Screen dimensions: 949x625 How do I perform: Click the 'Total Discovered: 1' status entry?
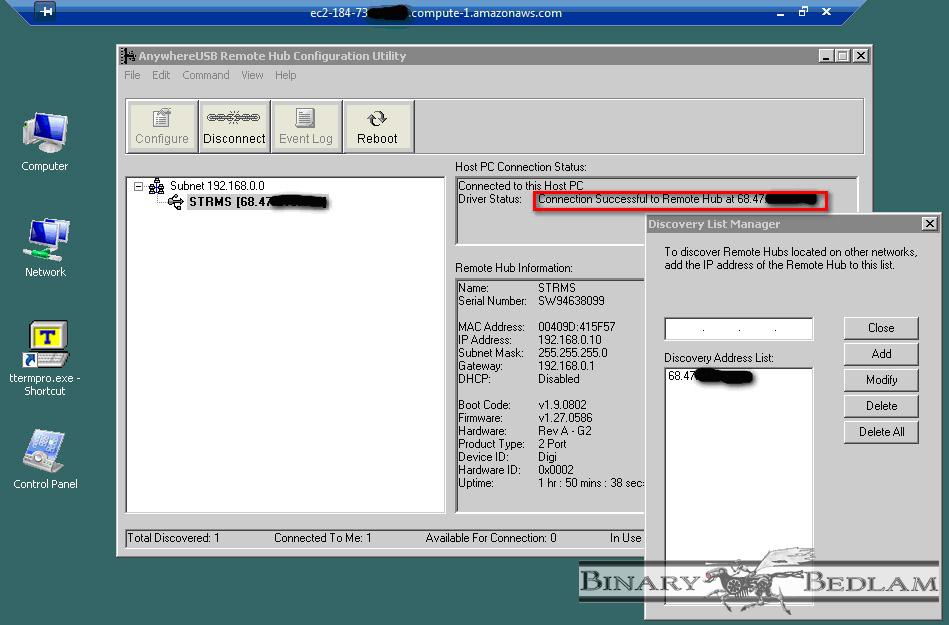173,538
